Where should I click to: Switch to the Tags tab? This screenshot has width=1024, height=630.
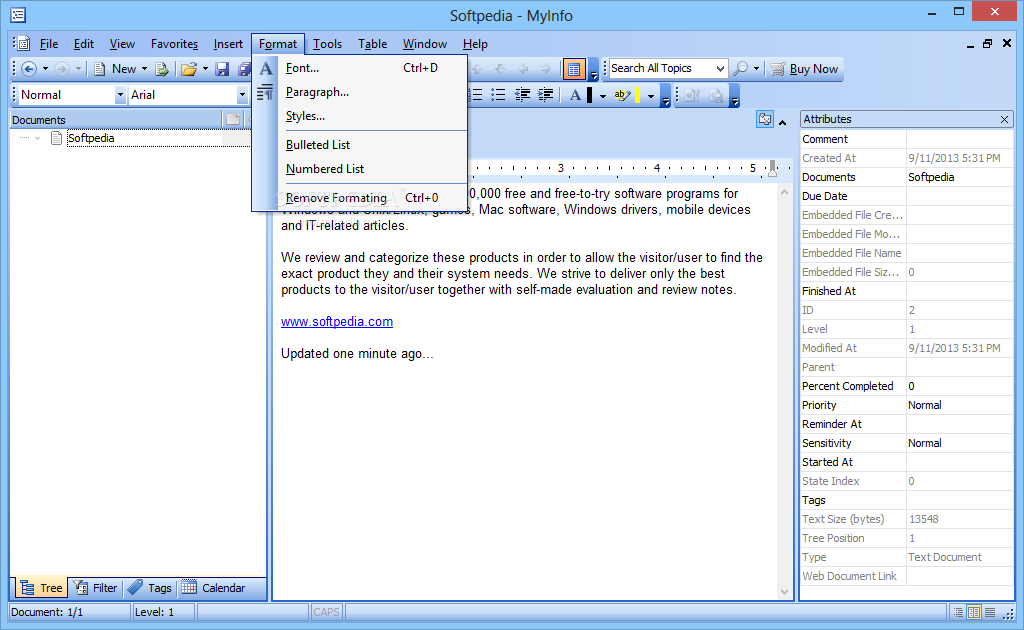[150, 588]
